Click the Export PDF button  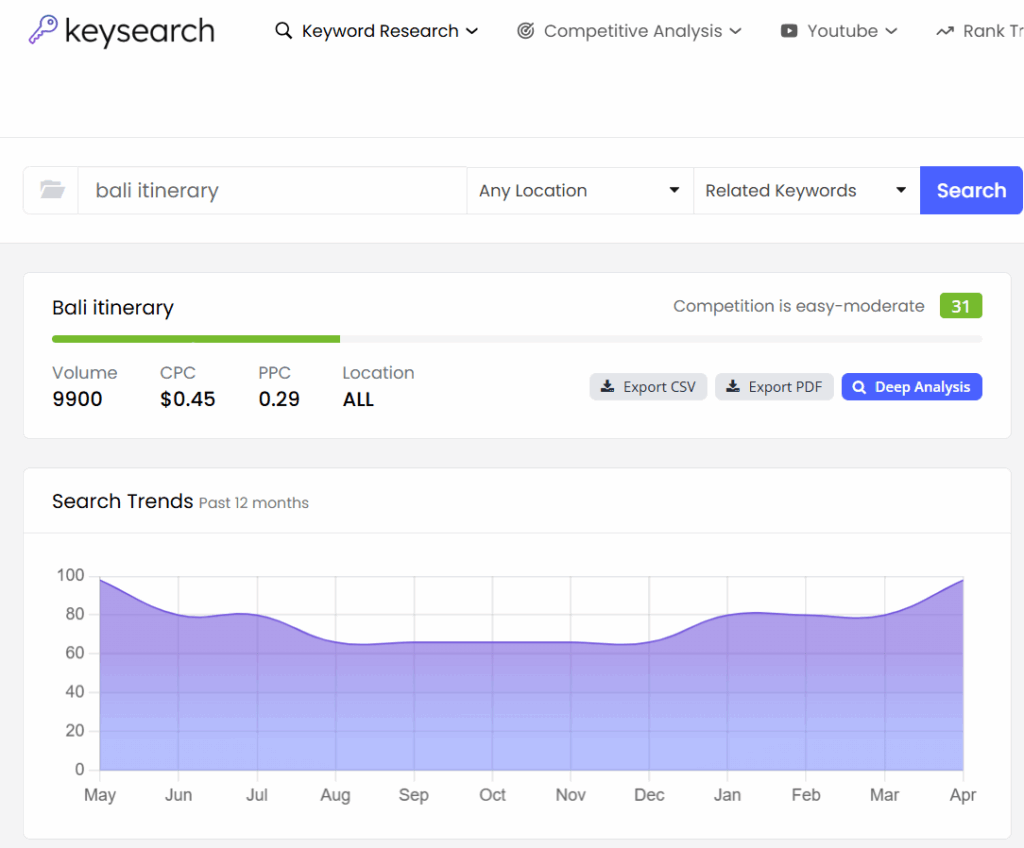[x=774, y=387]
